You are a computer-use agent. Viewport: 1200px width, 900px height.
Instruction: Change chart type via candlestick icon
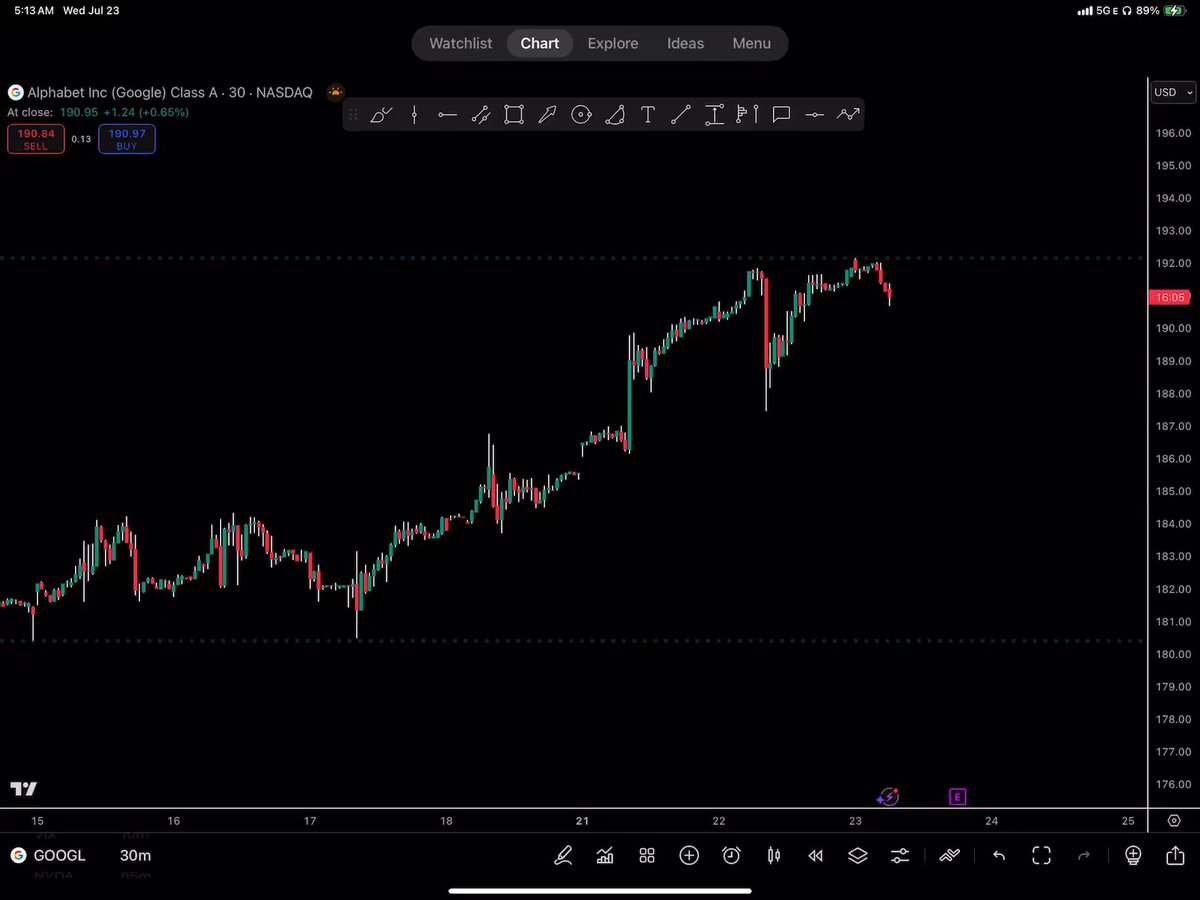(x=773, y=856)
